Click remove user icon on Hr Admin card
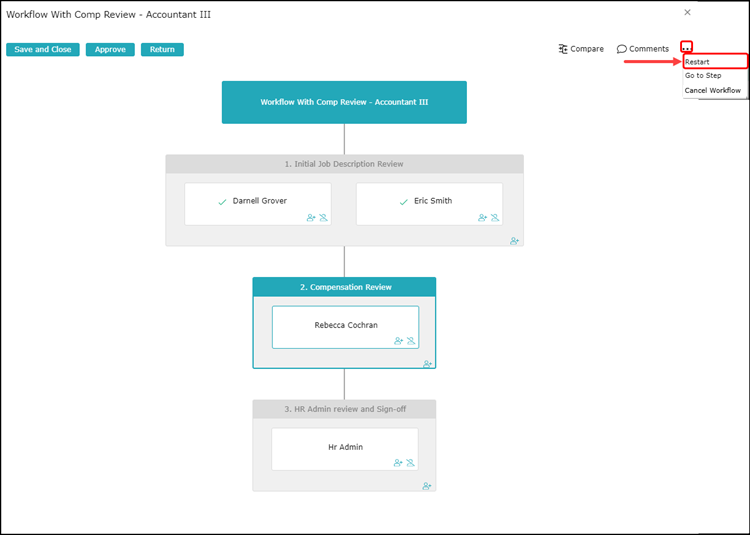 click(x=410, y=463)
